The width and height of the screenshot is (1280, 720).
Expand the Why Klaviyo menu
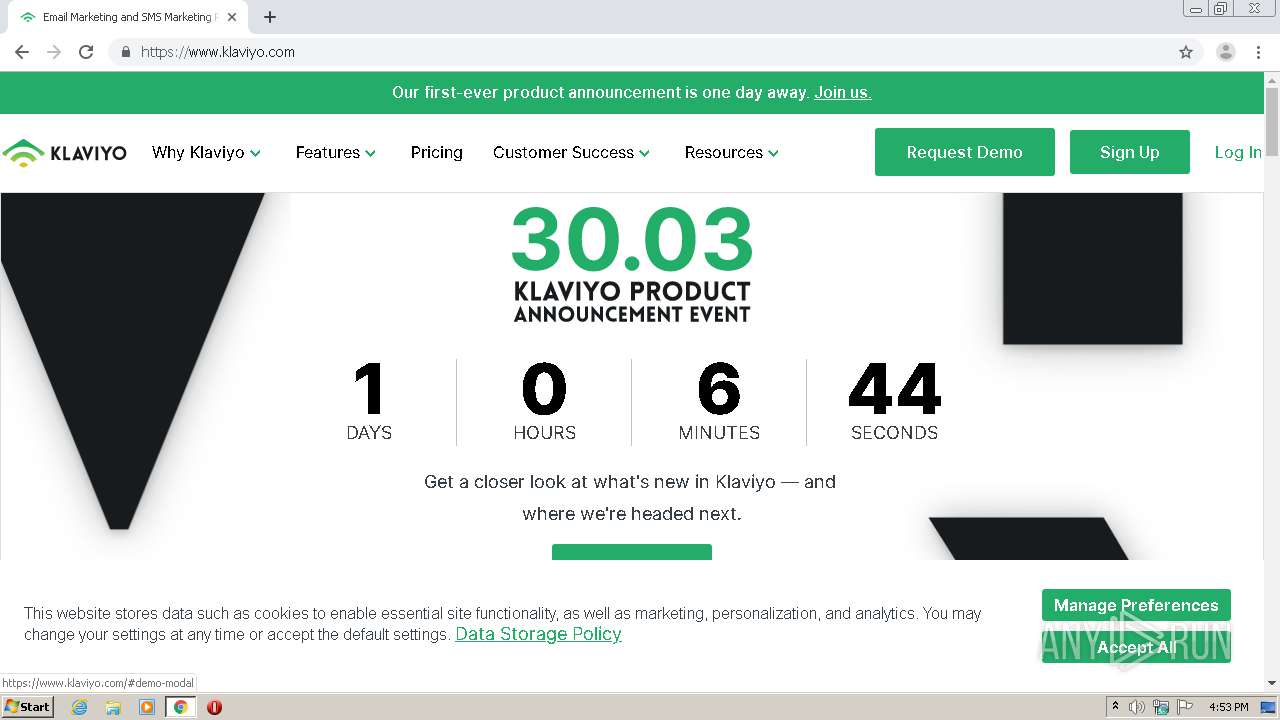(206, 153)
